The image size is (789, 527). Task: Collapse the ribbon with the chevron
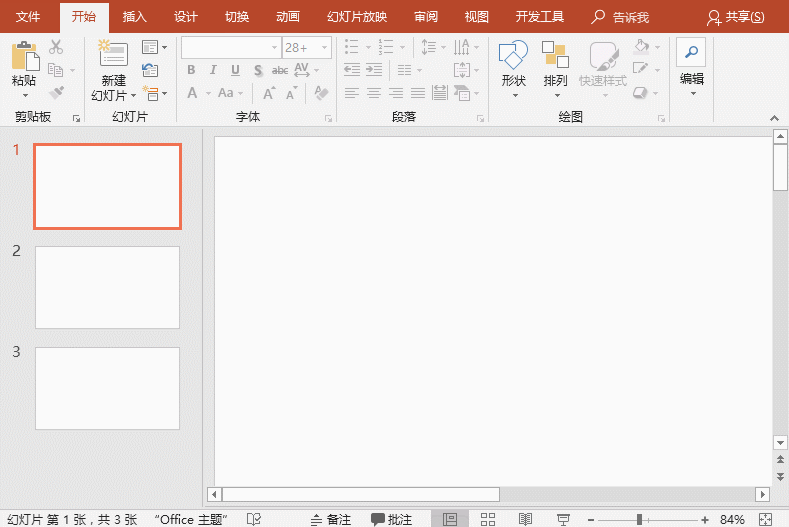pyautogui.click(x=776, y=118)
